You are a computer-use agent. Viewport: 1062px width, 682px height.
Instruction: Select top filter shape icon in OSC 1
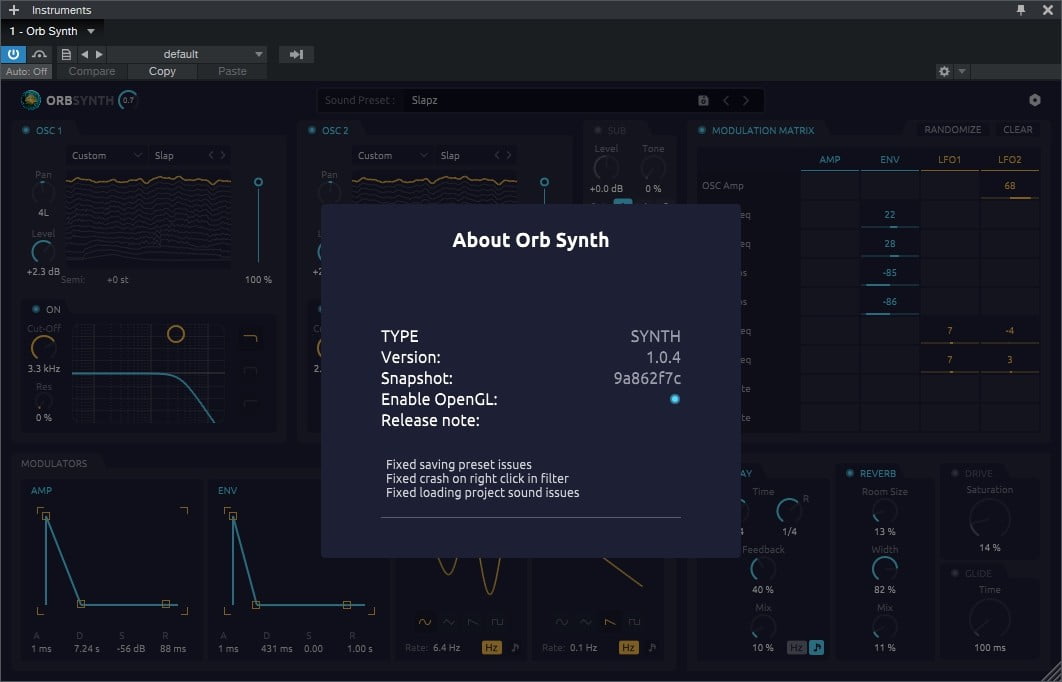point(251,338)
